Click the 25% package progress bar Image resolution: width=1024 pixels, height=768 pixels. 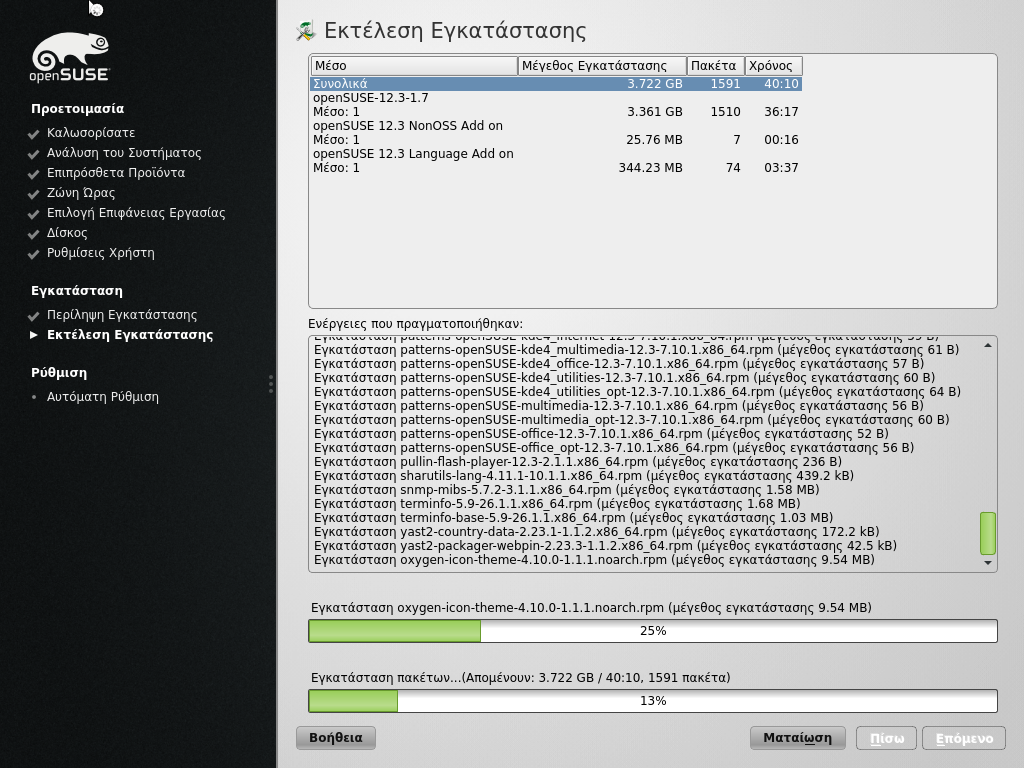point(652,631)
